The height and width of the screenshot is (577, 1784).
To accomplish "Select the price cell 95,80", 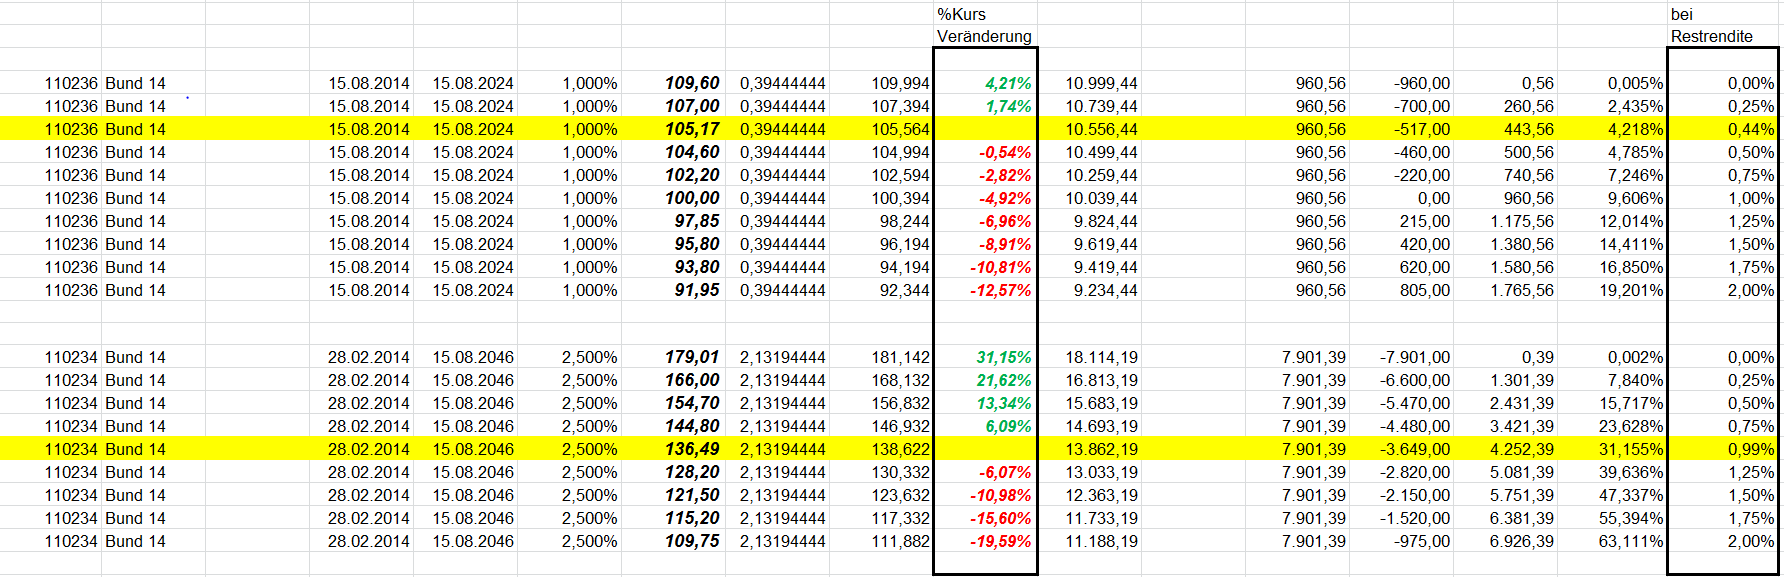I will [673, 244].
